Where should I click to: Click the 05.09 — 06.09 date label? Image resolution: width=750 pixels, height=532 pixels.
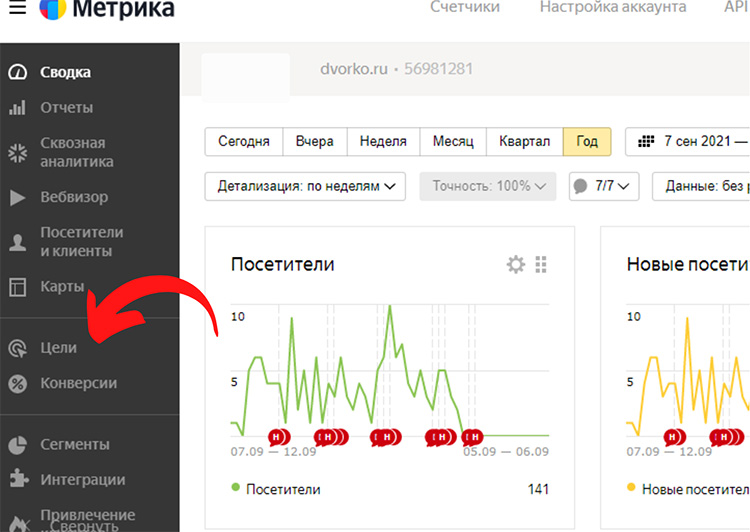point(506,452)
